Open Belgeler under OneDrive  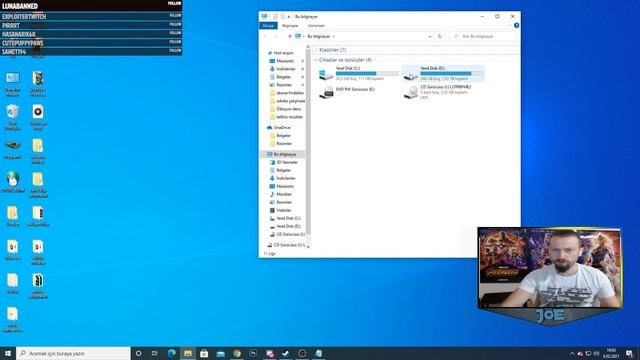pyautogui.click(x=283, y=136)
